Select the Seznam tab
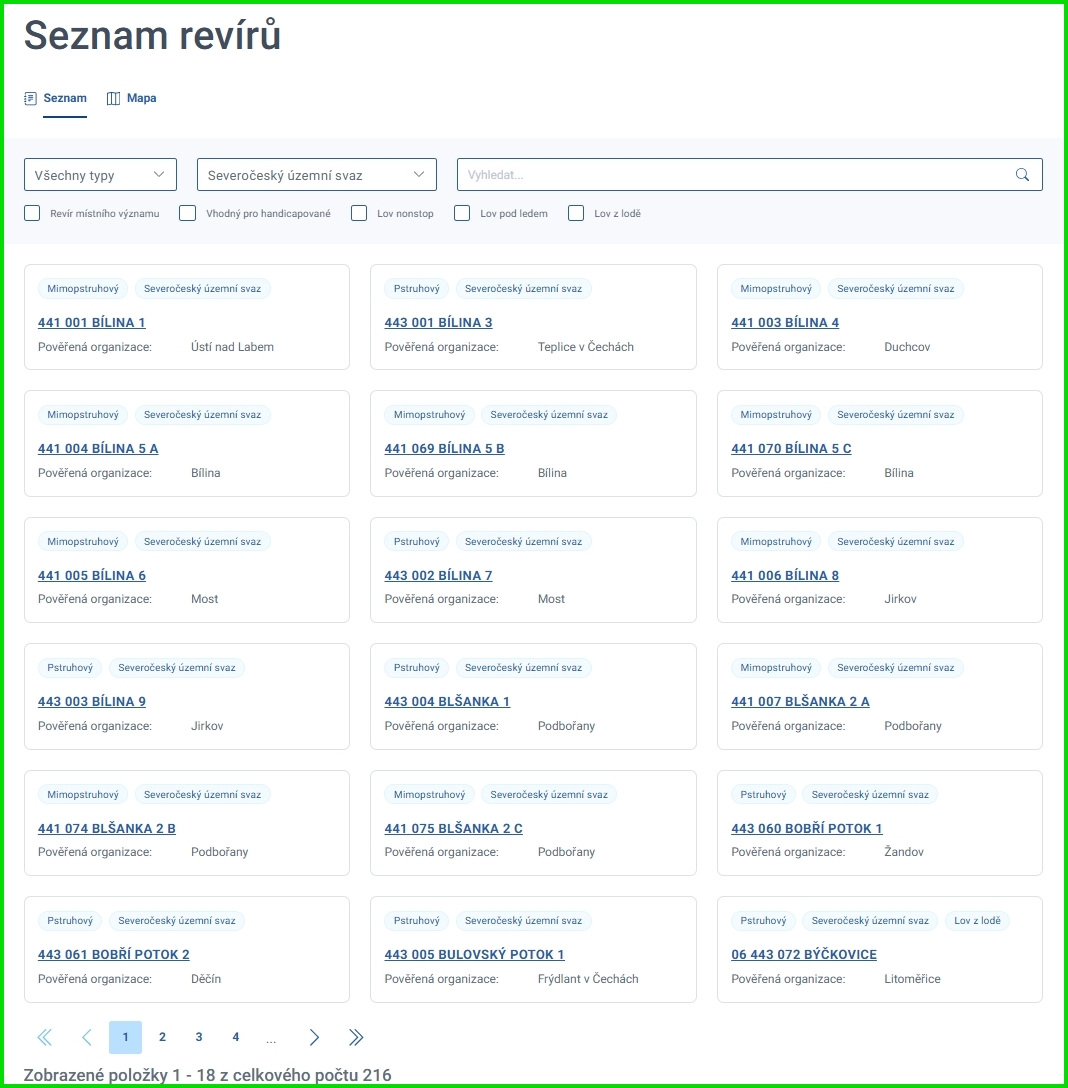The image size is (1068, 1088). (65, 99)
